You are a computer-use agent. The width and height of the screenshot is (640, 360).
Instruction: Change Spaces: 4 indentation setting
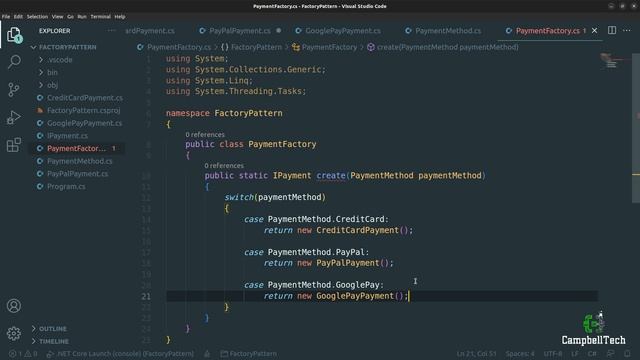[x=520, y=354]
